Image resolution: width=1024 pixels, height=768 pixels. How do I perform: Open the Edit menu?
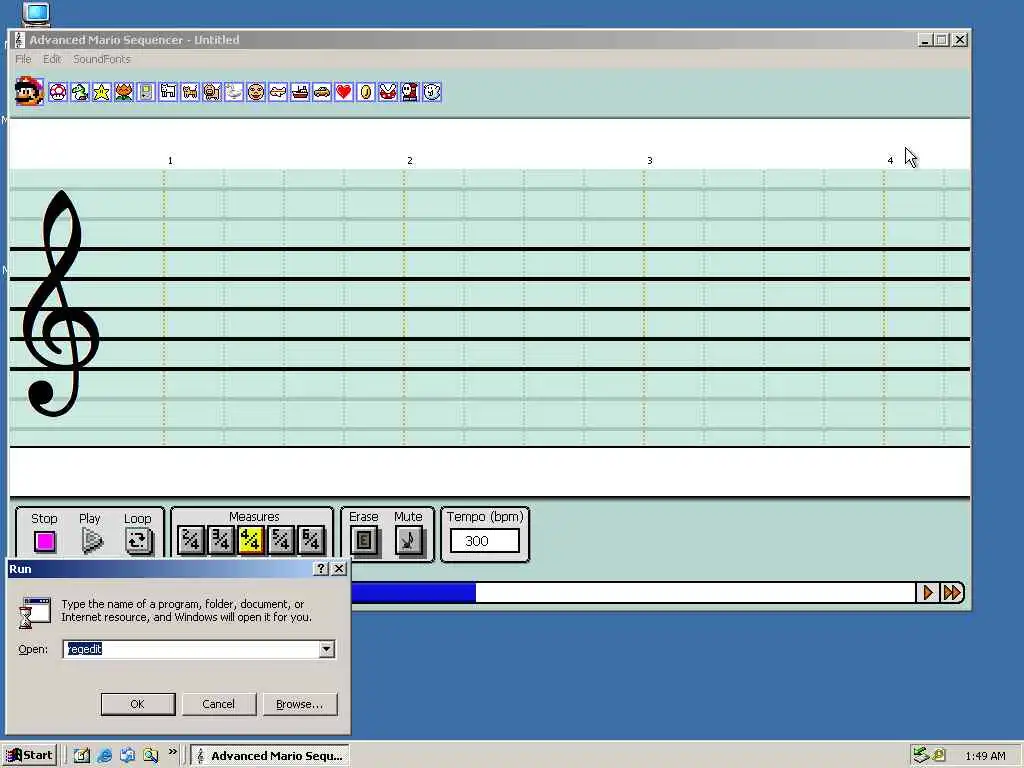pos(52,59)
